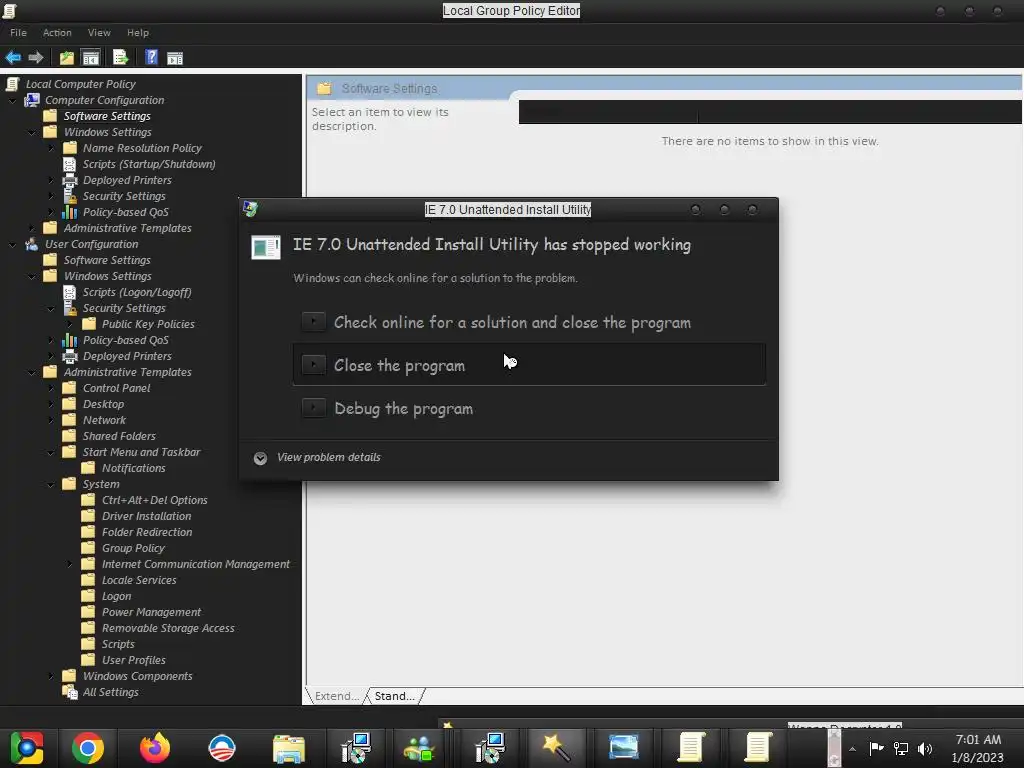Click the Show/Hide Action Pane icon
Screen dimensions: 1024x768
click(174, 57)
